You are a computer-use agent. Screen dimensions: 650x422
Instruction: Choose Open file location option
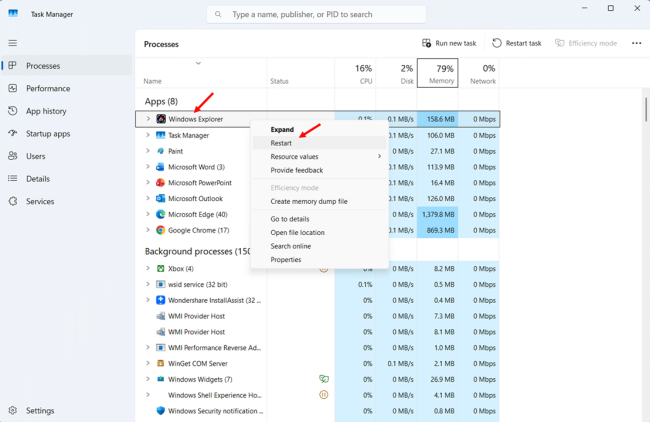click(x=319, y=233)
